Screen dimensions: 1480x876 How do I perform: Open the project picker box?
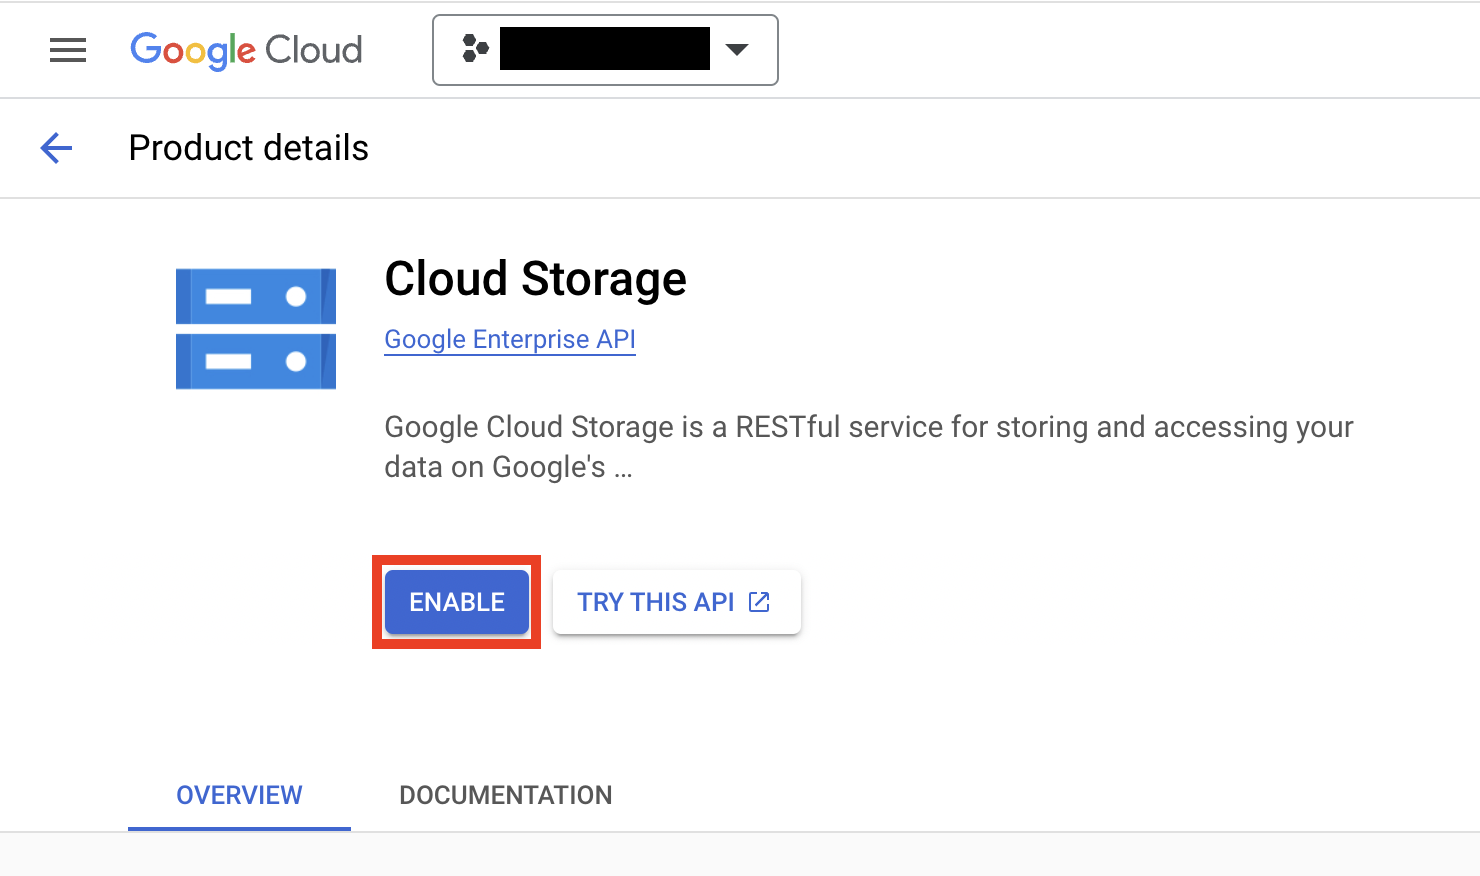pyautogui.click(x=605, y=50)
